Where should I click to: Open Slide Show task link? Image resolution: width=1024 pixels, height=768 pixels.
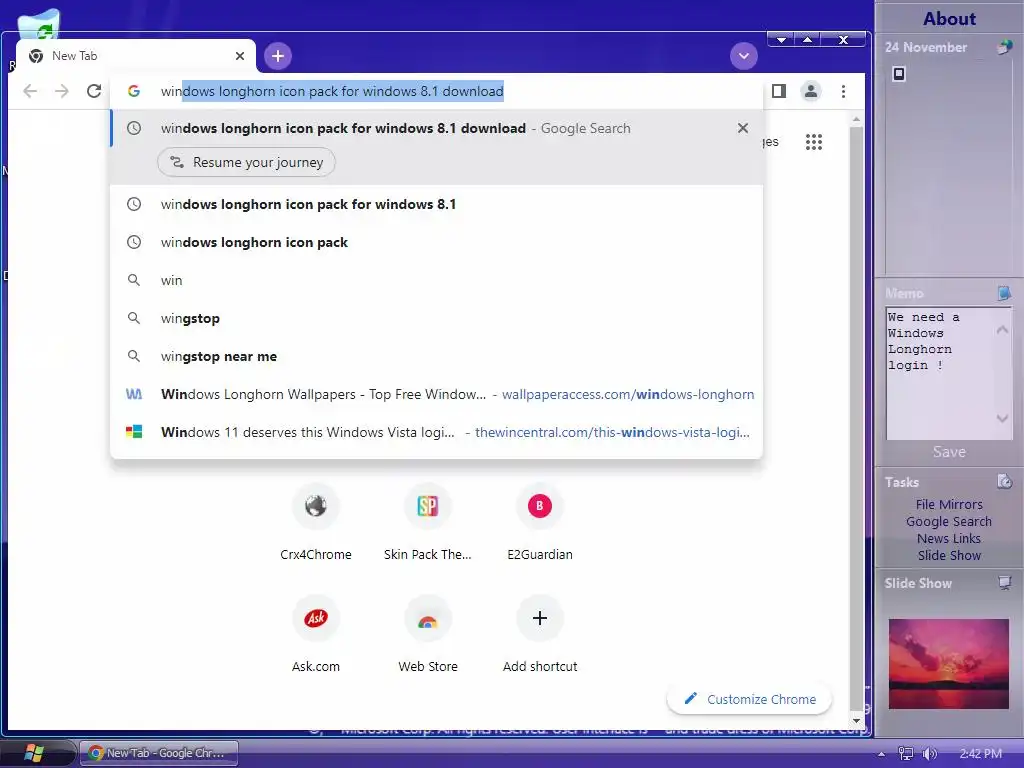click(x=949, y=555)
